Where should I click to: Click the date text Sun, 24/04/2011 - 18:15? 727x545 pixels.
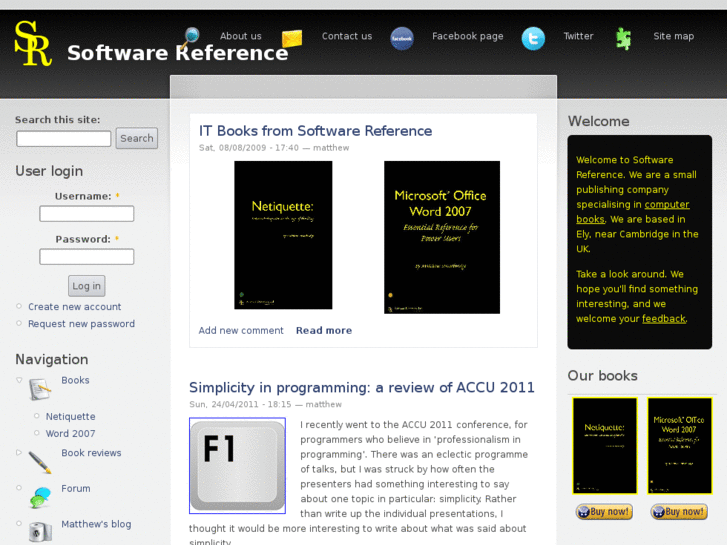coord(240,404)
